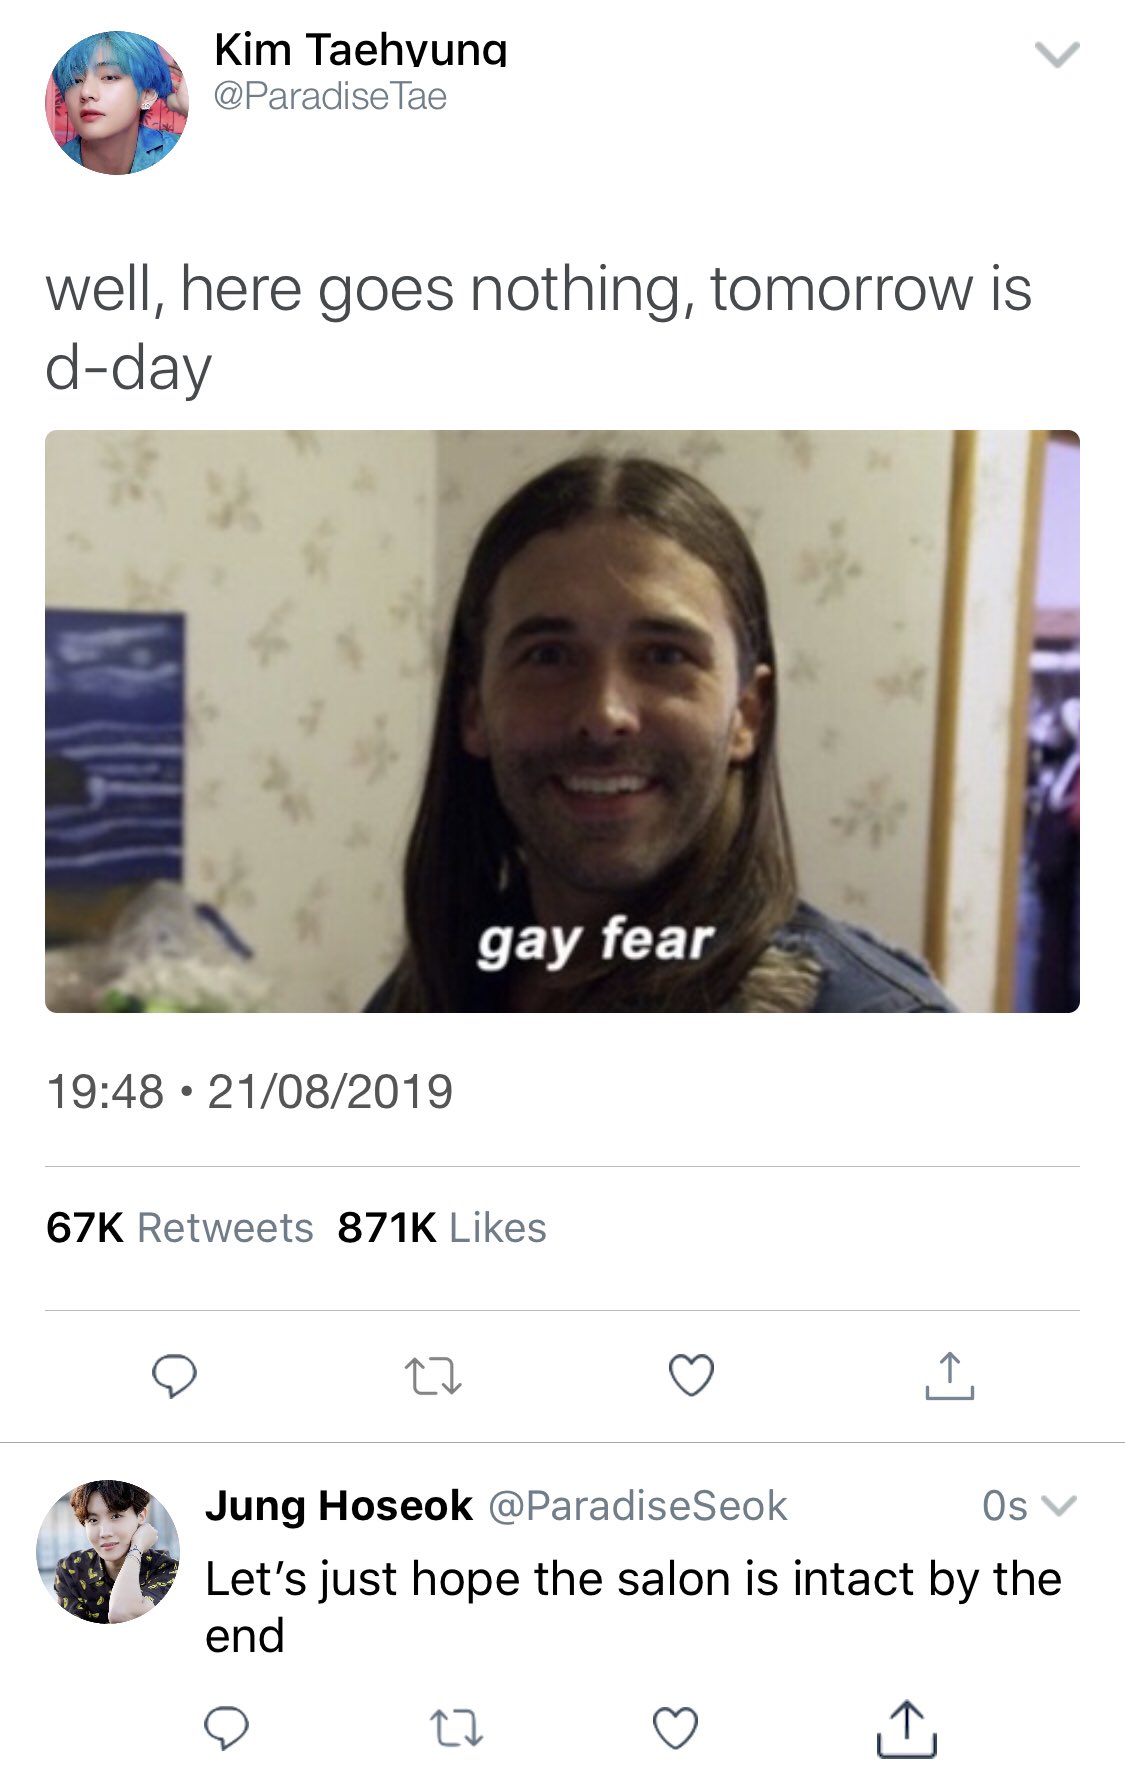Image resolution: width=1125 pixels, height=1774 pixels.
Task: Reply to Jung Hoseok's comment
Action: pos(226,1727)
